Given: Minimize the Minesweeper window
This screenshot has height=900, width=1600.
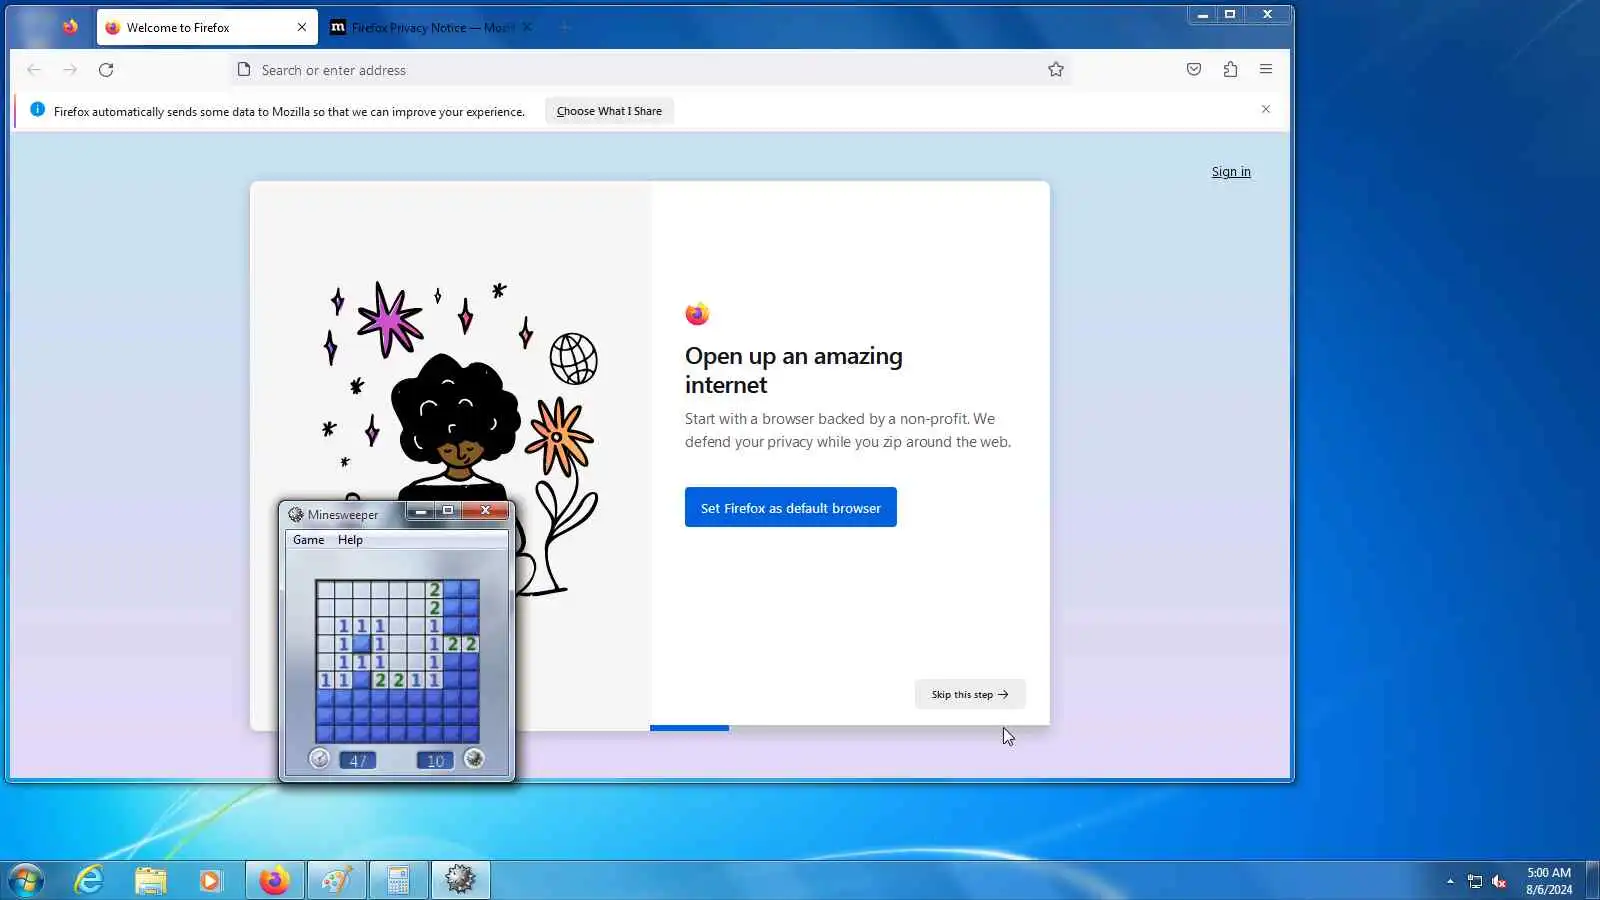Looking at the screenshot, I should [420, 511].
